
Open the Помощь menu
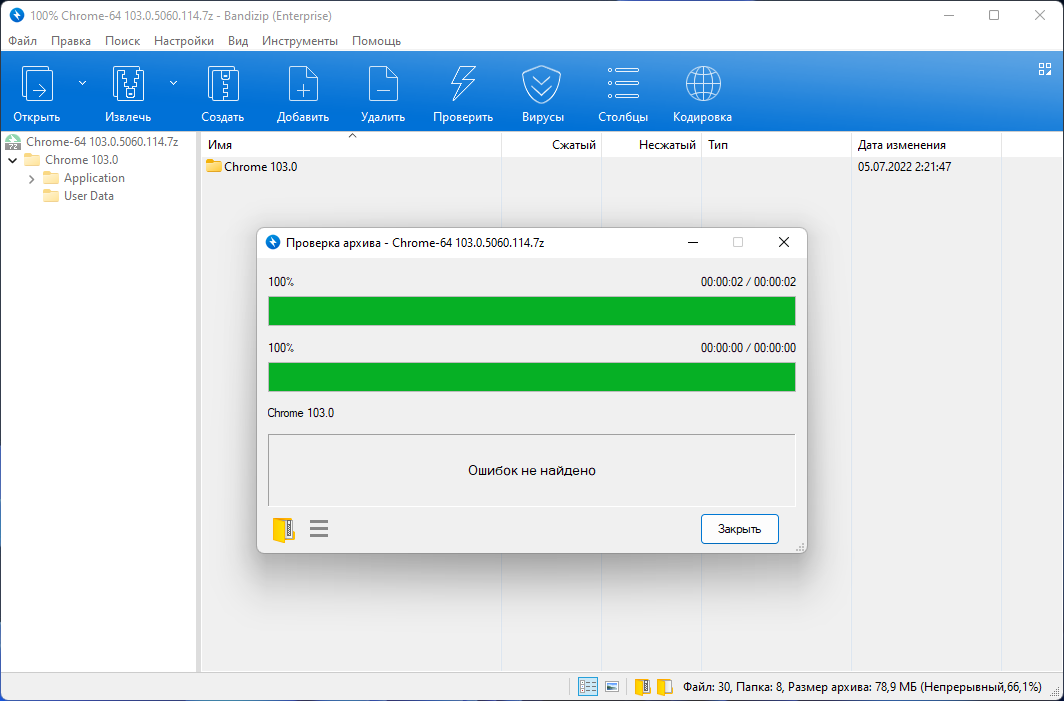(376, 41)
